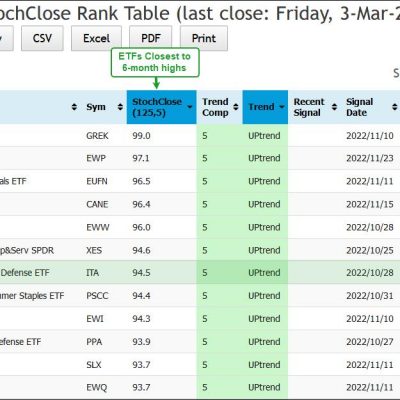
Task: Click the XES symbol cell
Action: [94, 250]
